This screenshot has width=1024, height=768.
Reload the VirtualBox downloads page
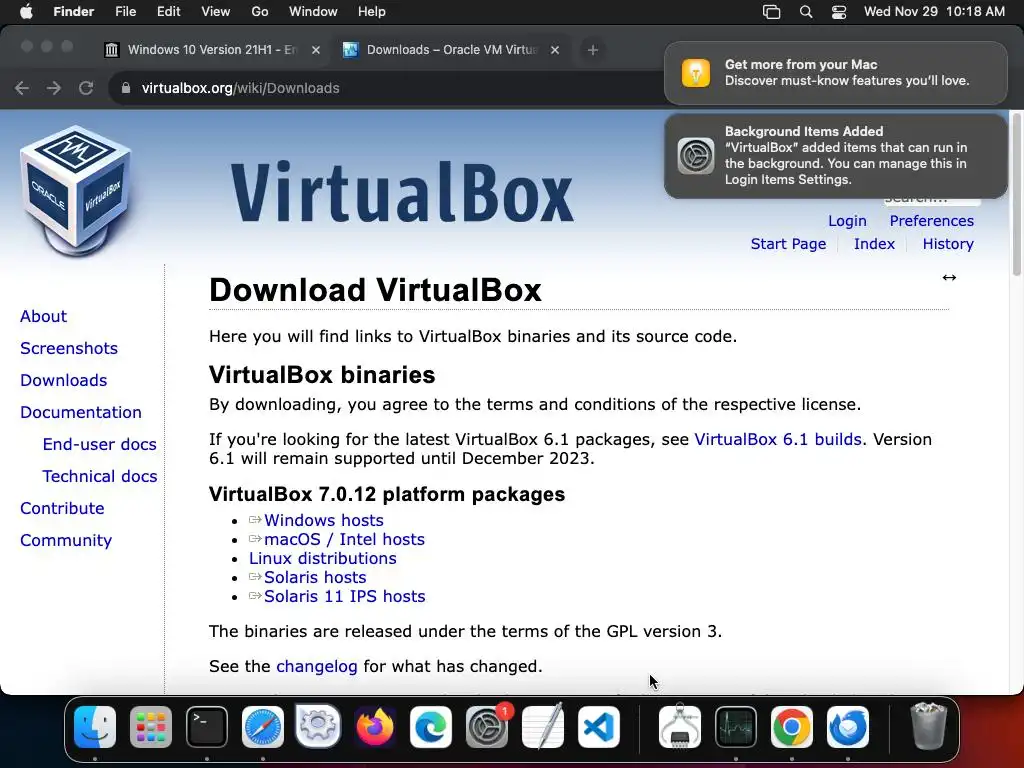86,88
